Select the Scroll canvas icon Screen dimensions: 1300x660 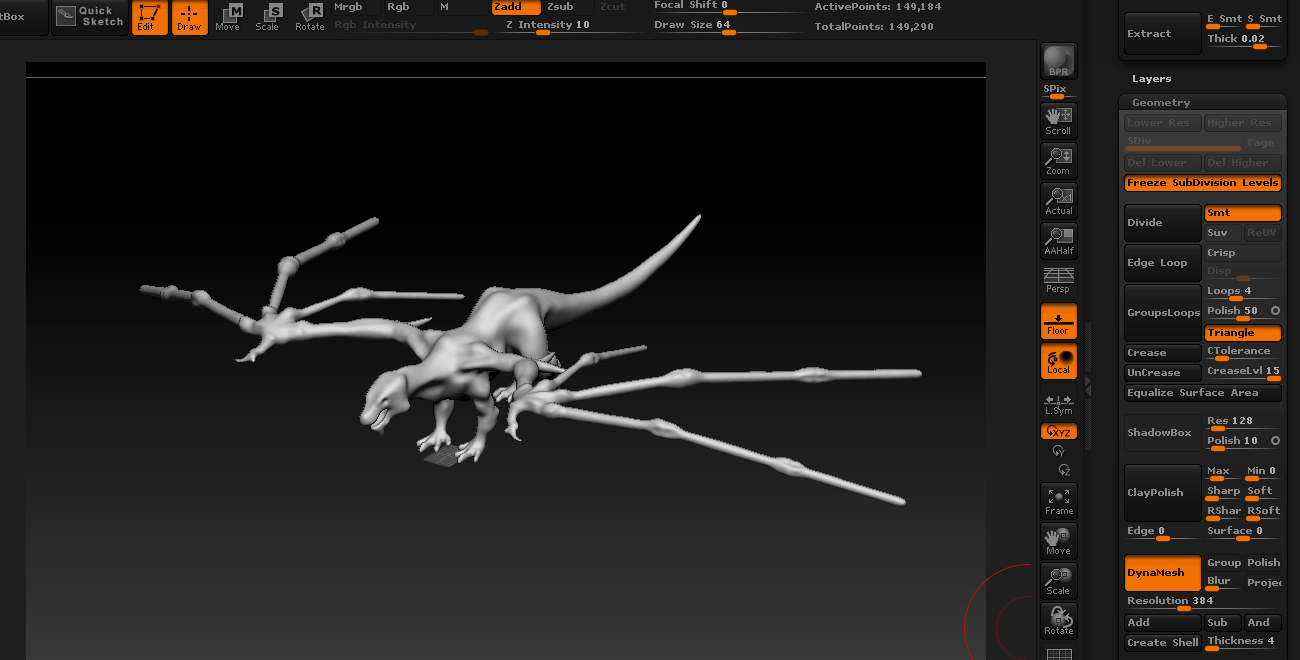(1058, 120)
